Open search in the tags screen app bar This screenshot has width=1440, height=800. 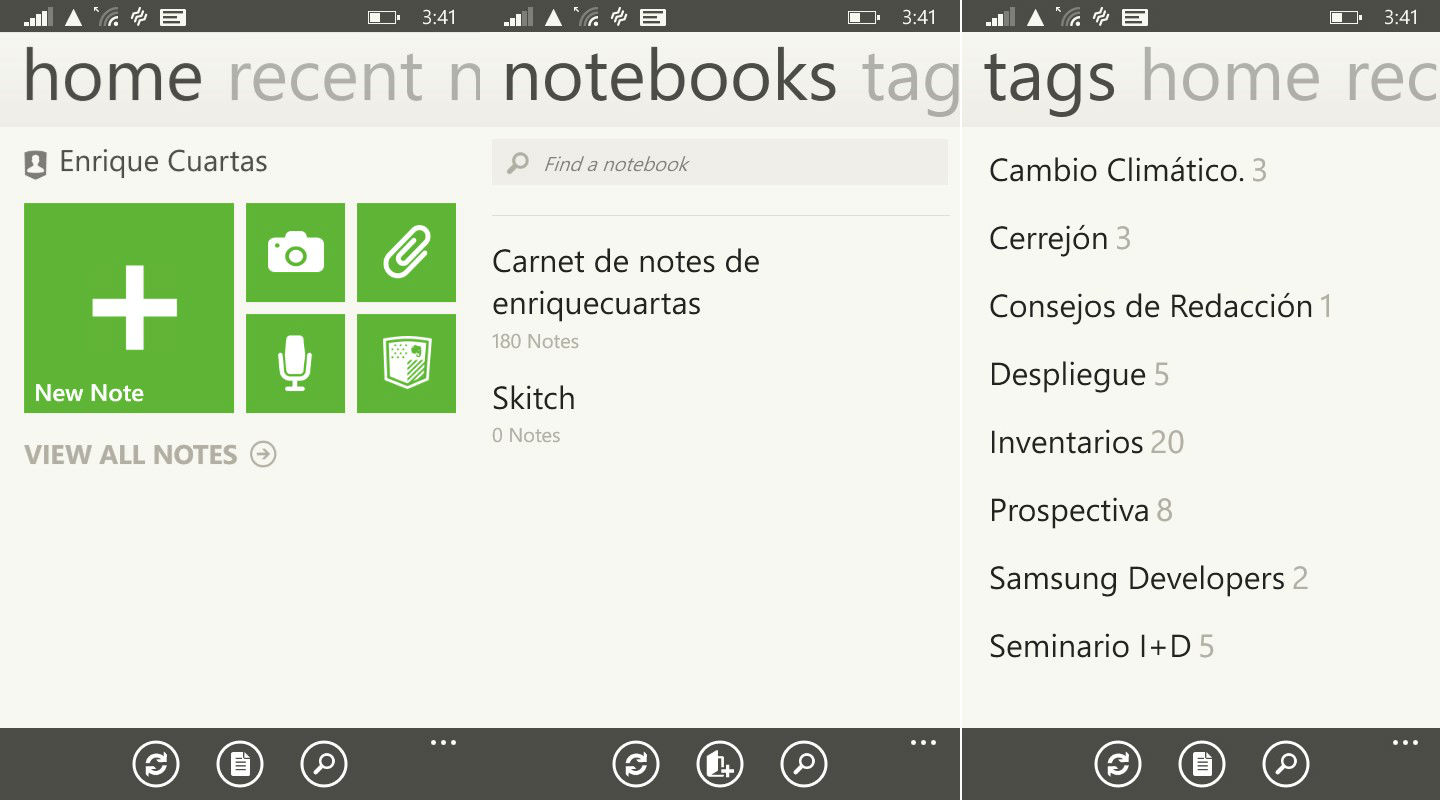pyautogui.click(x=1286, y=765)
